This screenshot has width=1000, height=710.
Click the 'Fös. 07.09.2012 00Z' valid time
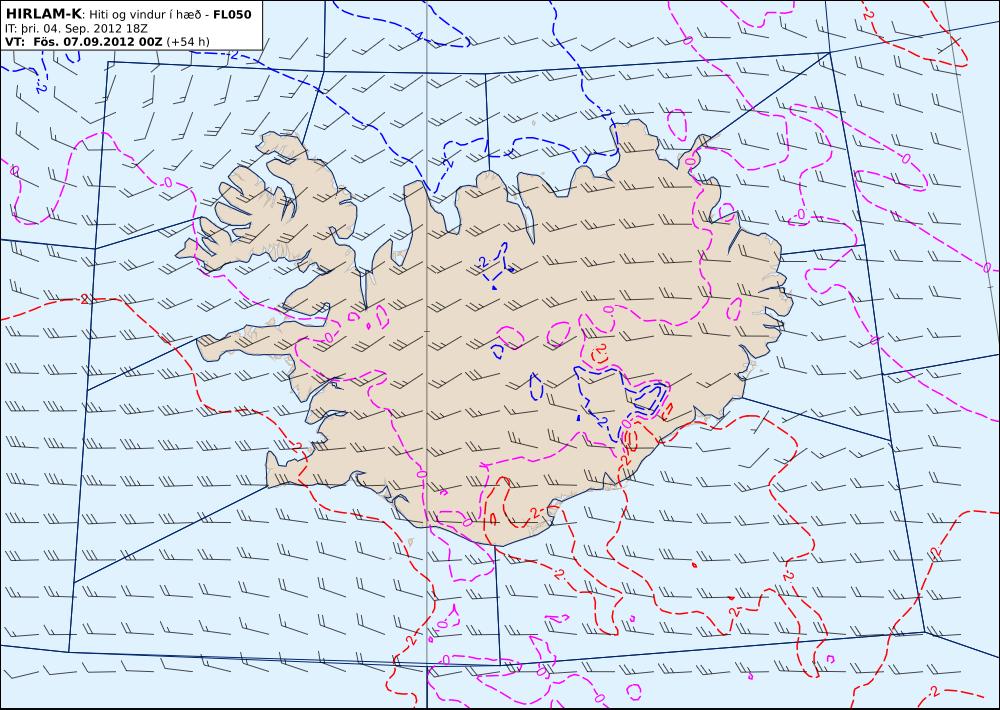pos(98,42)
